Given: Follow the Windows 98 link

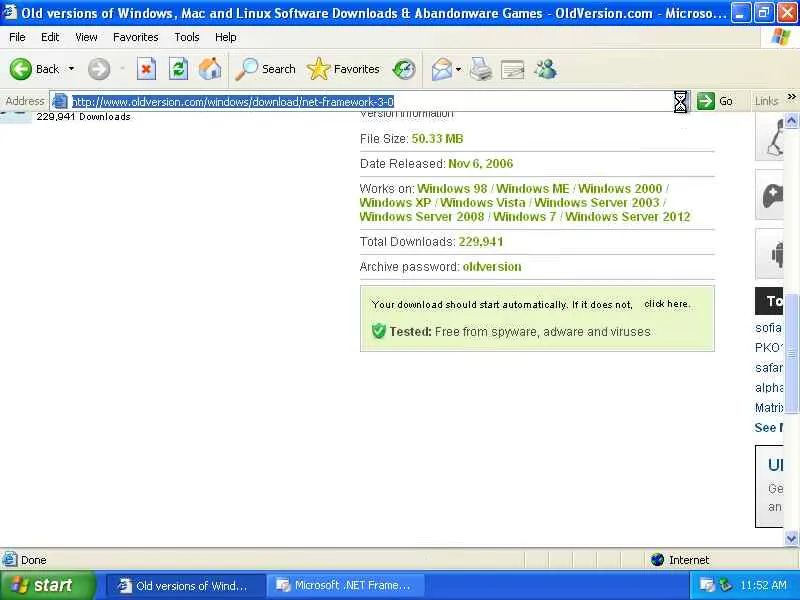Looking at the screenshot, I should click(x=452, y=189).
